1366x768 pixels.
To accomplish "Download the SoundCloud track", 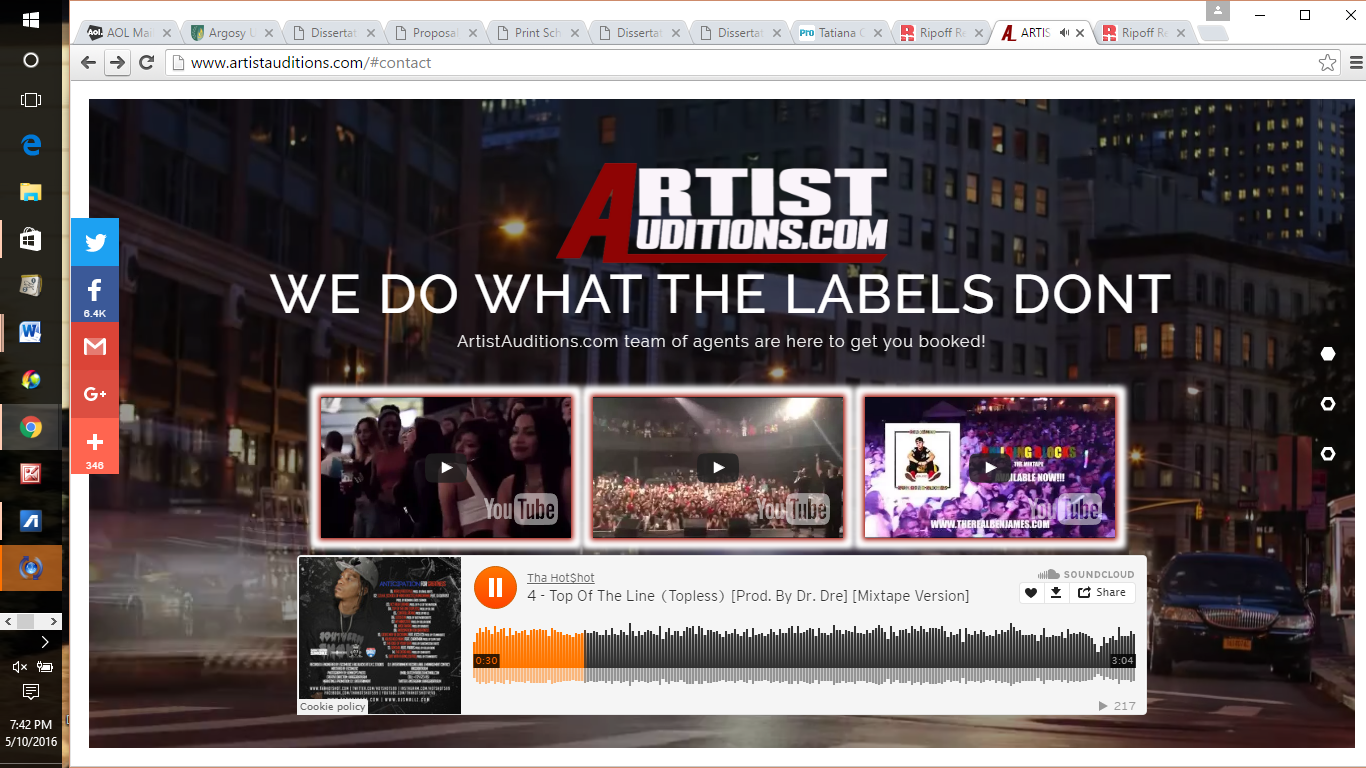I will pyautogui.click(x=1056, y=593).
